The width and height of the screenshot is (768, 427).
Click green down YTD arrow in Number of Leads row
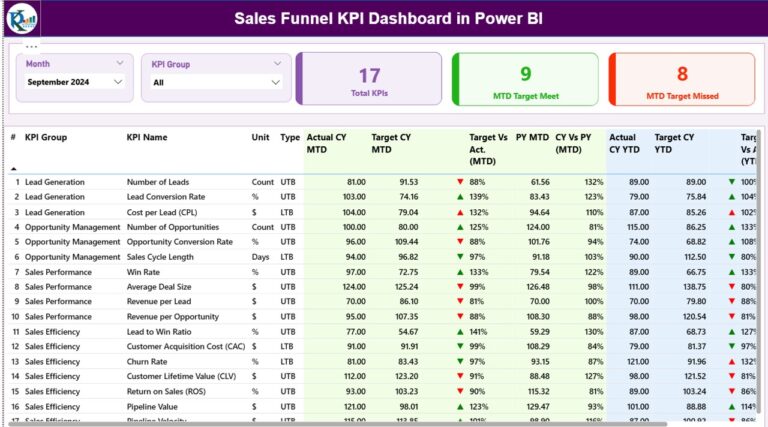tap(732, 182)
